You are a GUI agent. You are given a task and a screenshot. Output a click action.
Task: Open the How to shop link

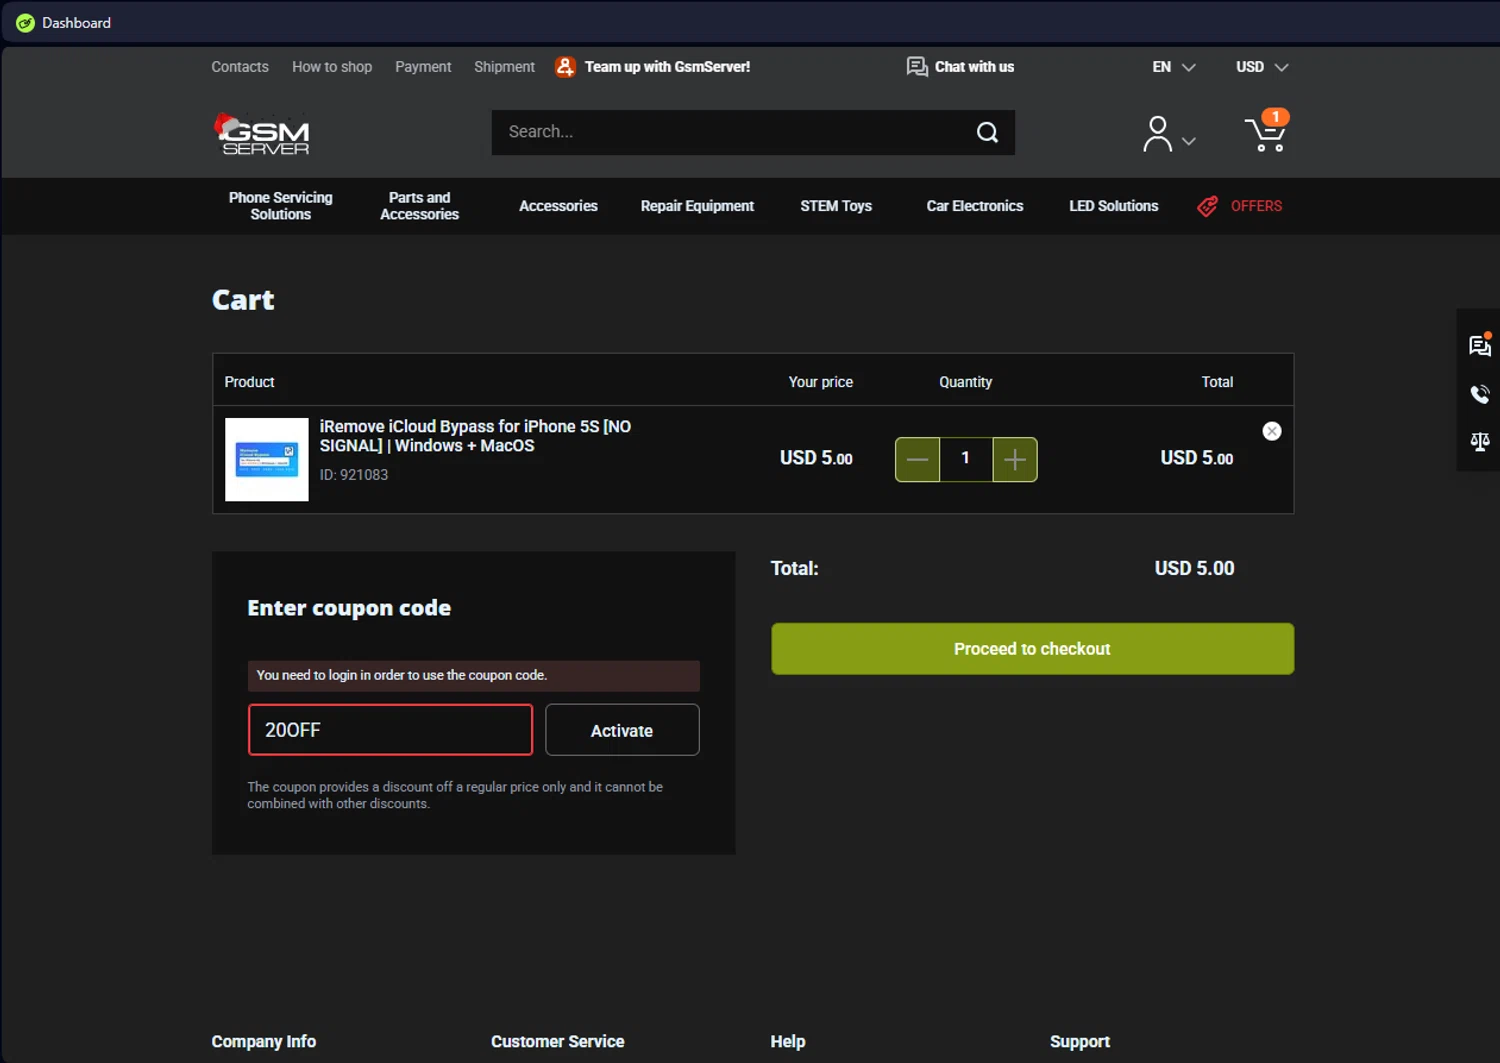332,67
